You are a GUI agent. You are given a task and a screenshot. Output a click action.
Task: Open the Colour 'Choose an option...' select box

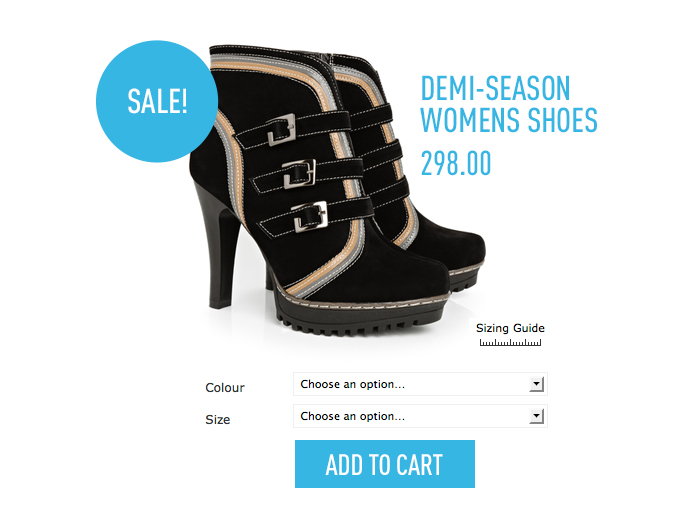point(420,384)
